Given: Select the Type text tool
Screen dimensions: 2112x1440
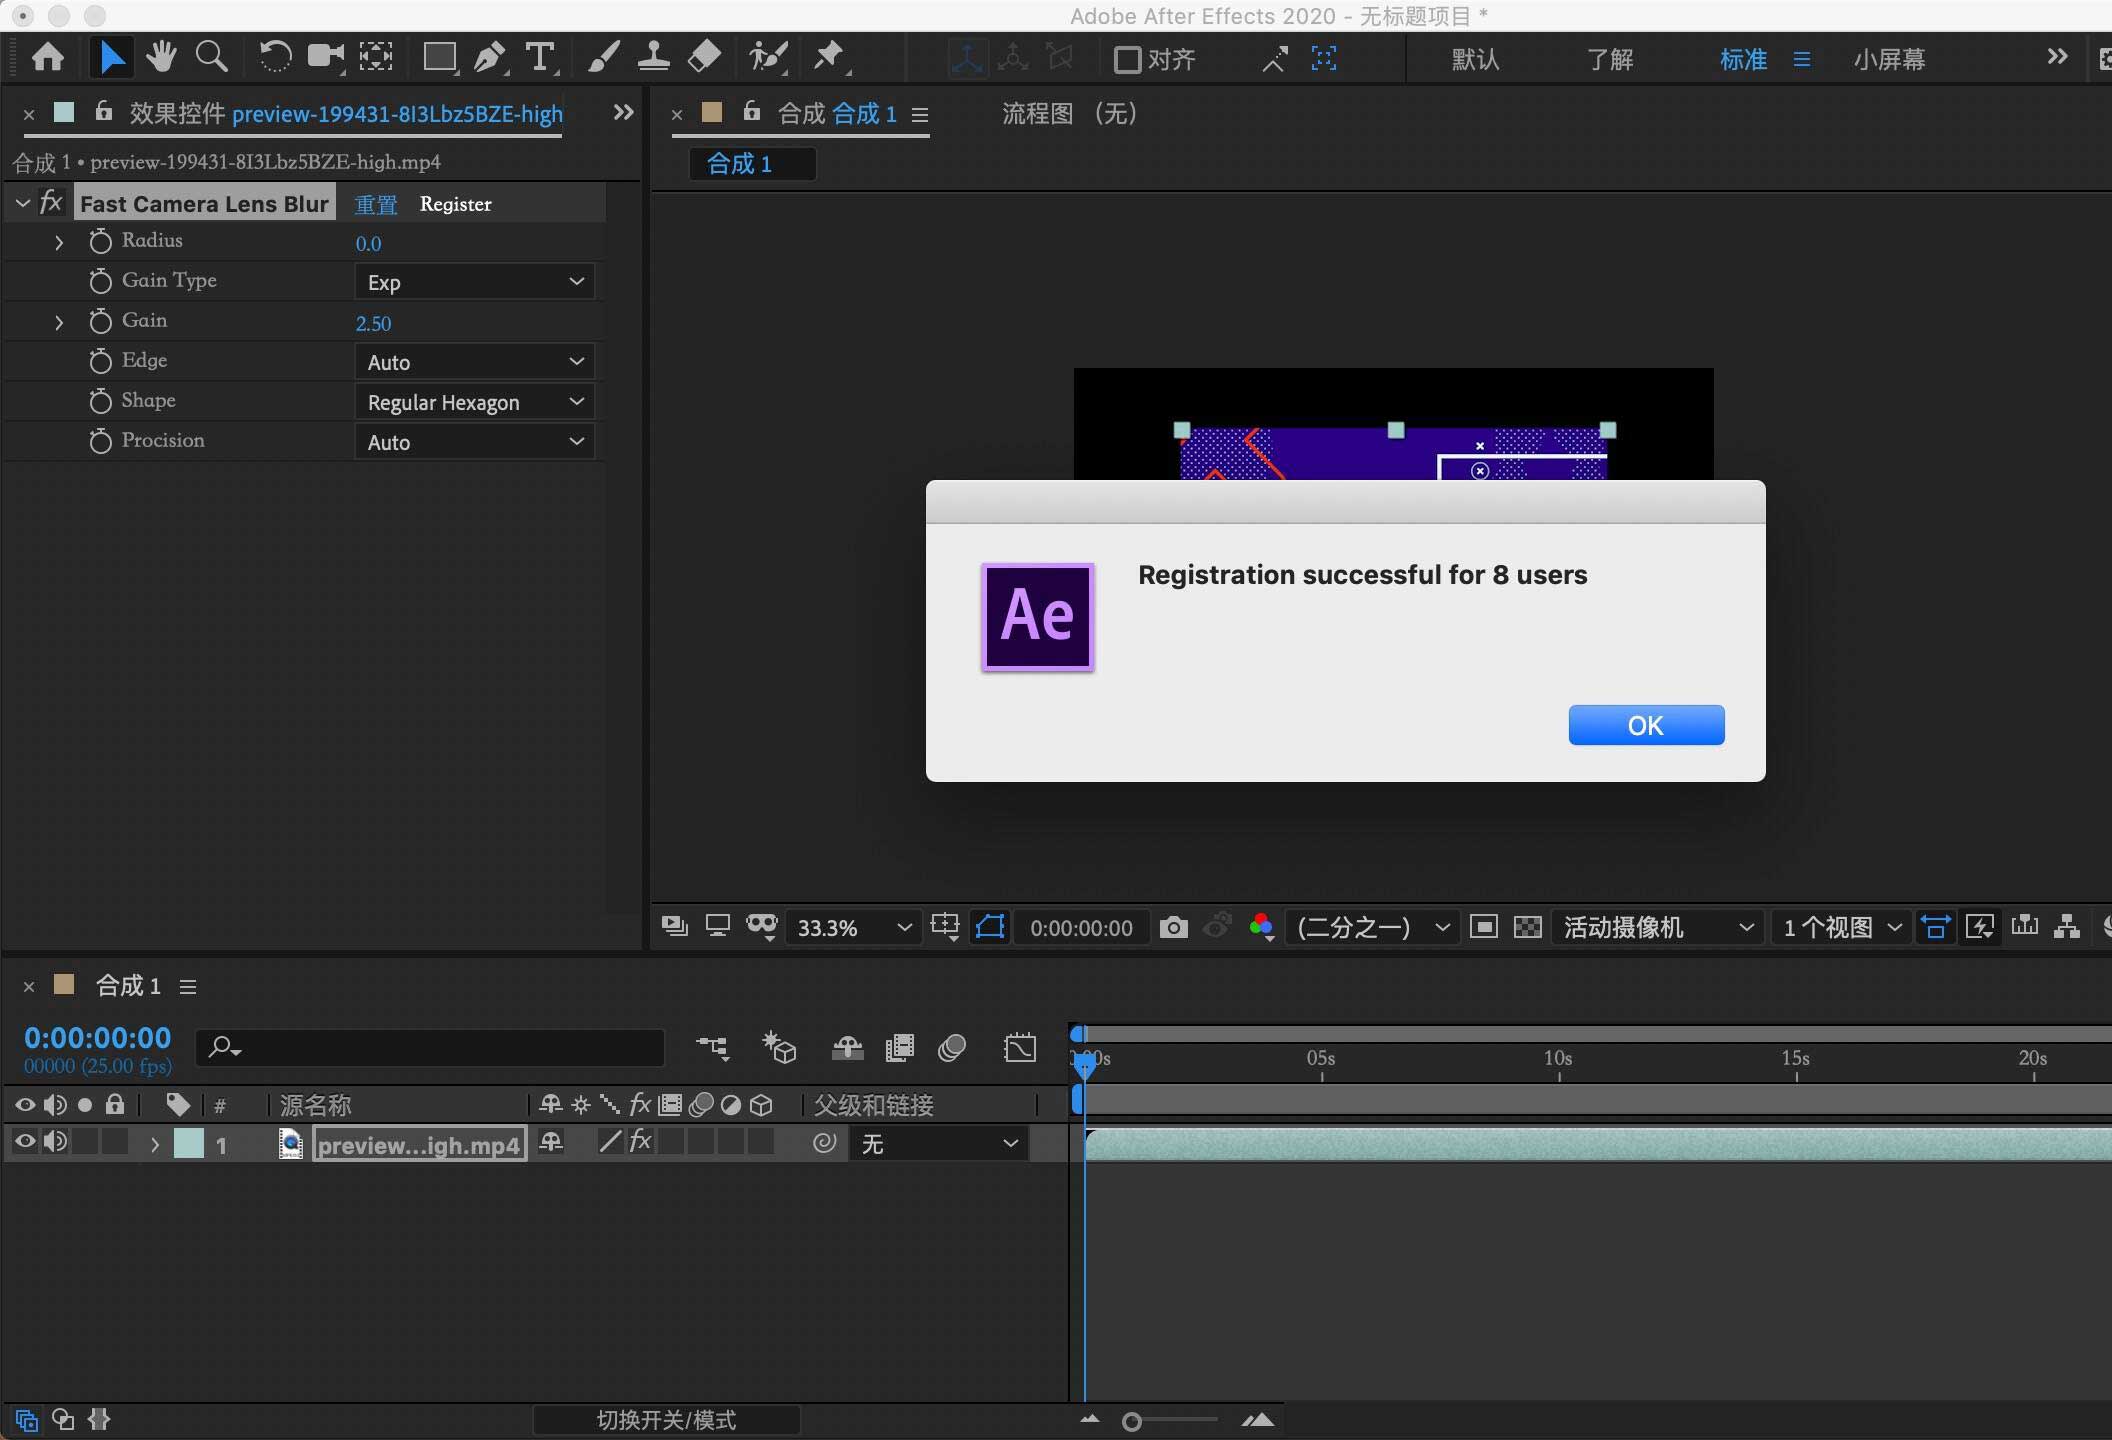Looking at the screenshot, I should pyautogui.click(x=540, y=57).
